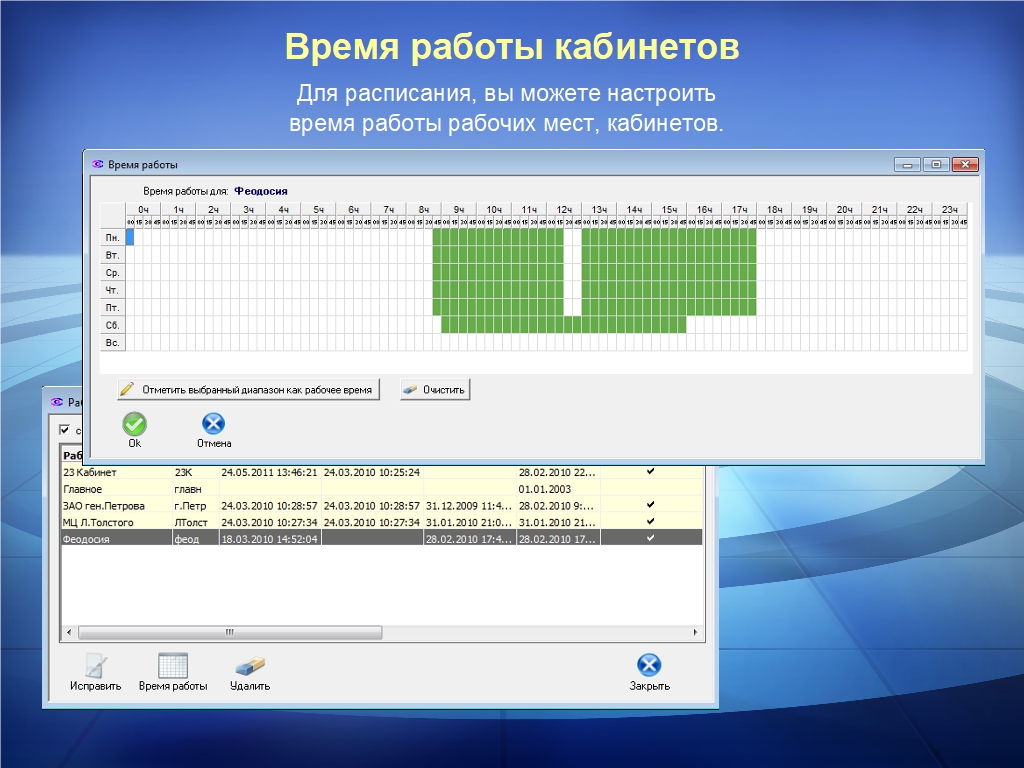The width and height of the screenshot is (1024, 768).
Task: Toggle the checkbox in the rear window's top-left
Action: [65, 430]
